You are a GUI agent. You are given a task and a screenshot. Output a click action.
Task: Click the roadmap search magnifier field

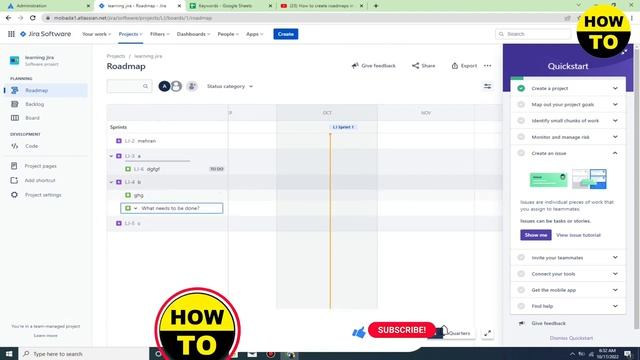coord(129,86)
